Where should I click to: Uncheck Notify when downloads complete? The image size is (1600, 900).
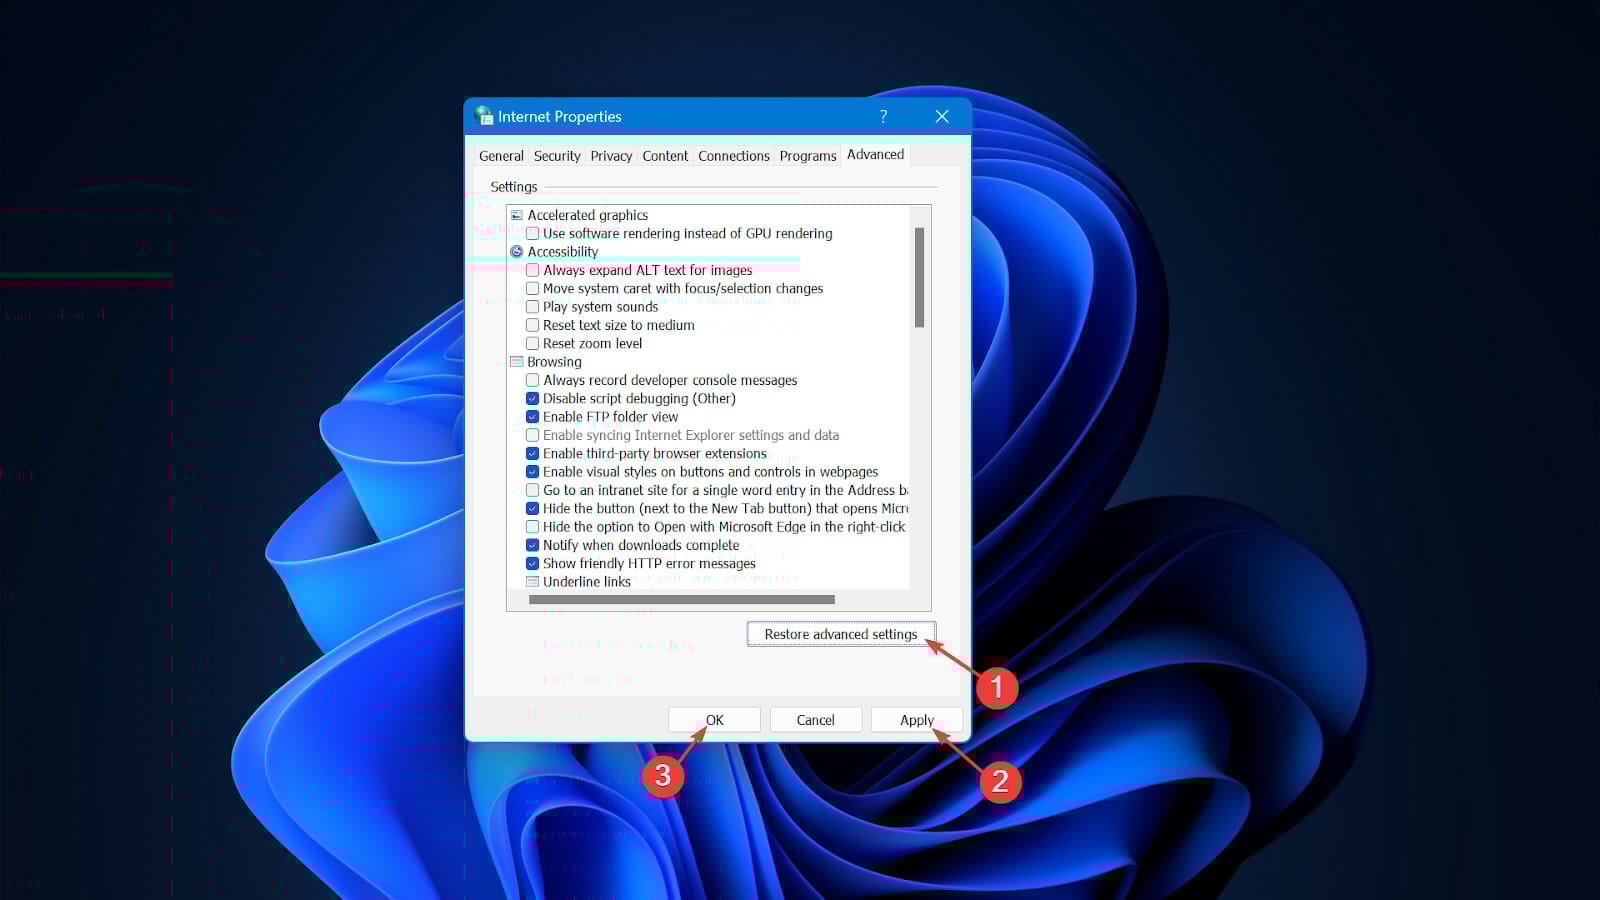point(532,545)
